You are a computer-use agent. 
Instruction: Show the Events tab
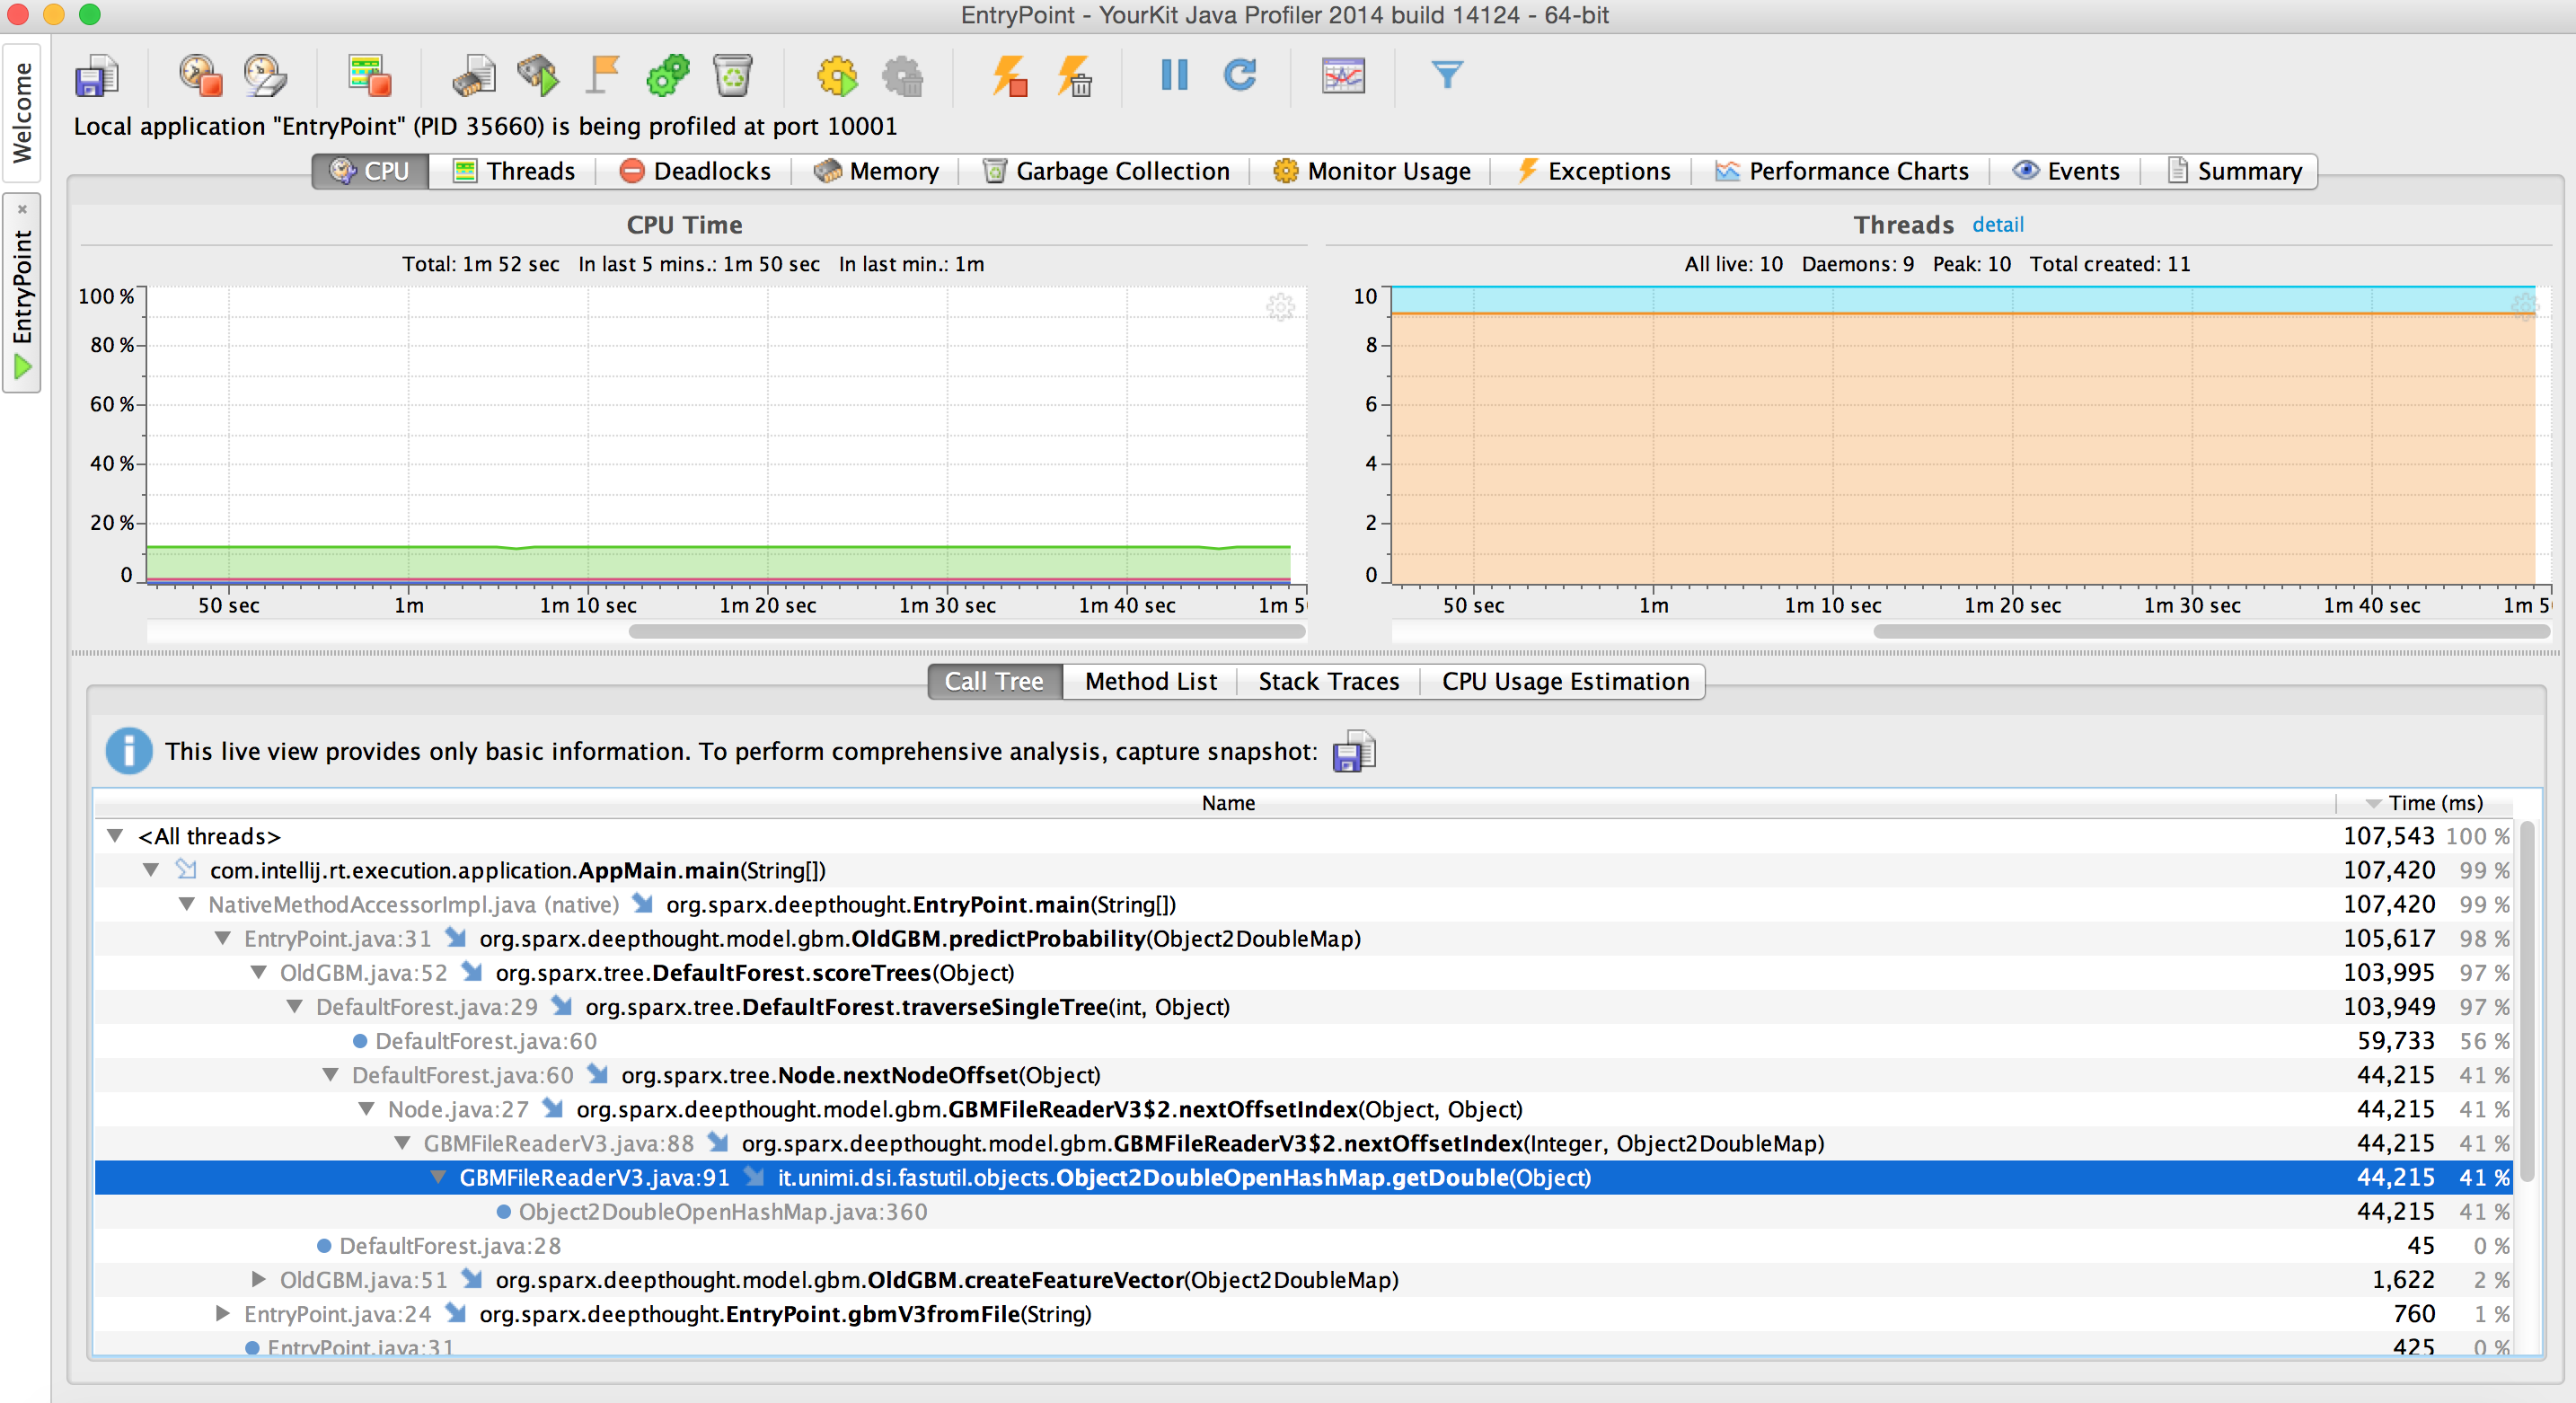(2066, 171)
